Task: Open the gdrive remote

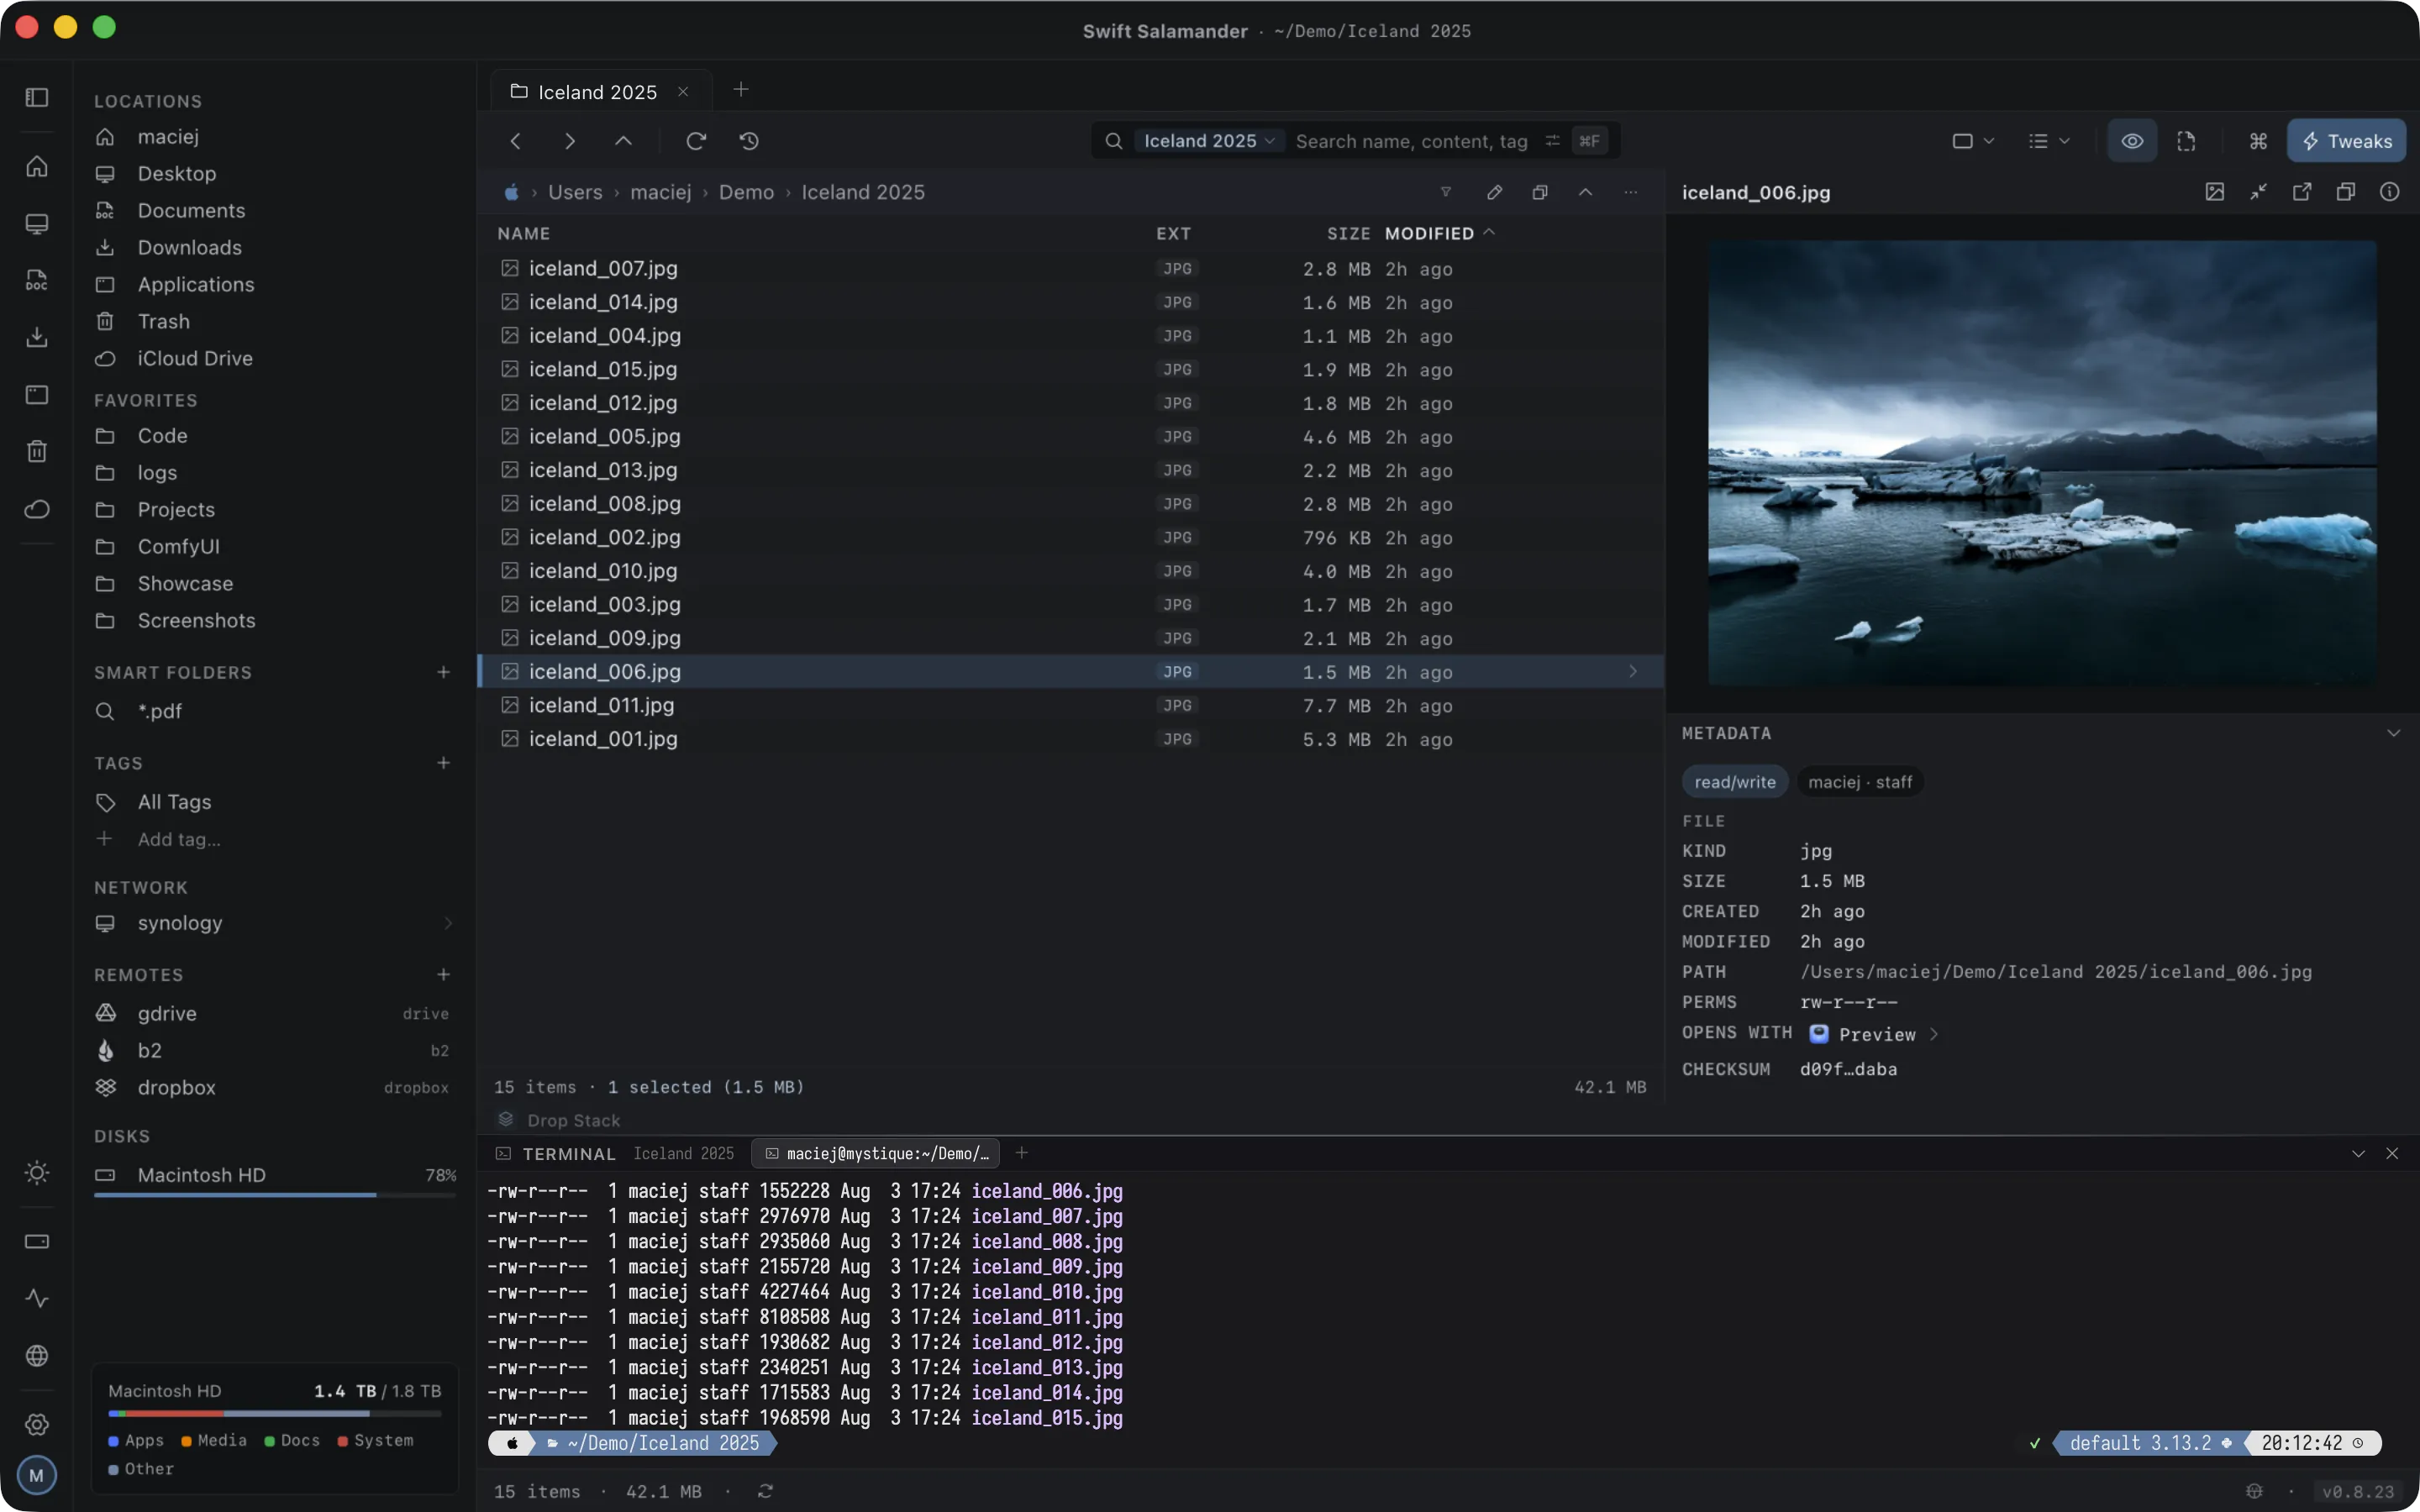Action: point(273,1013)
